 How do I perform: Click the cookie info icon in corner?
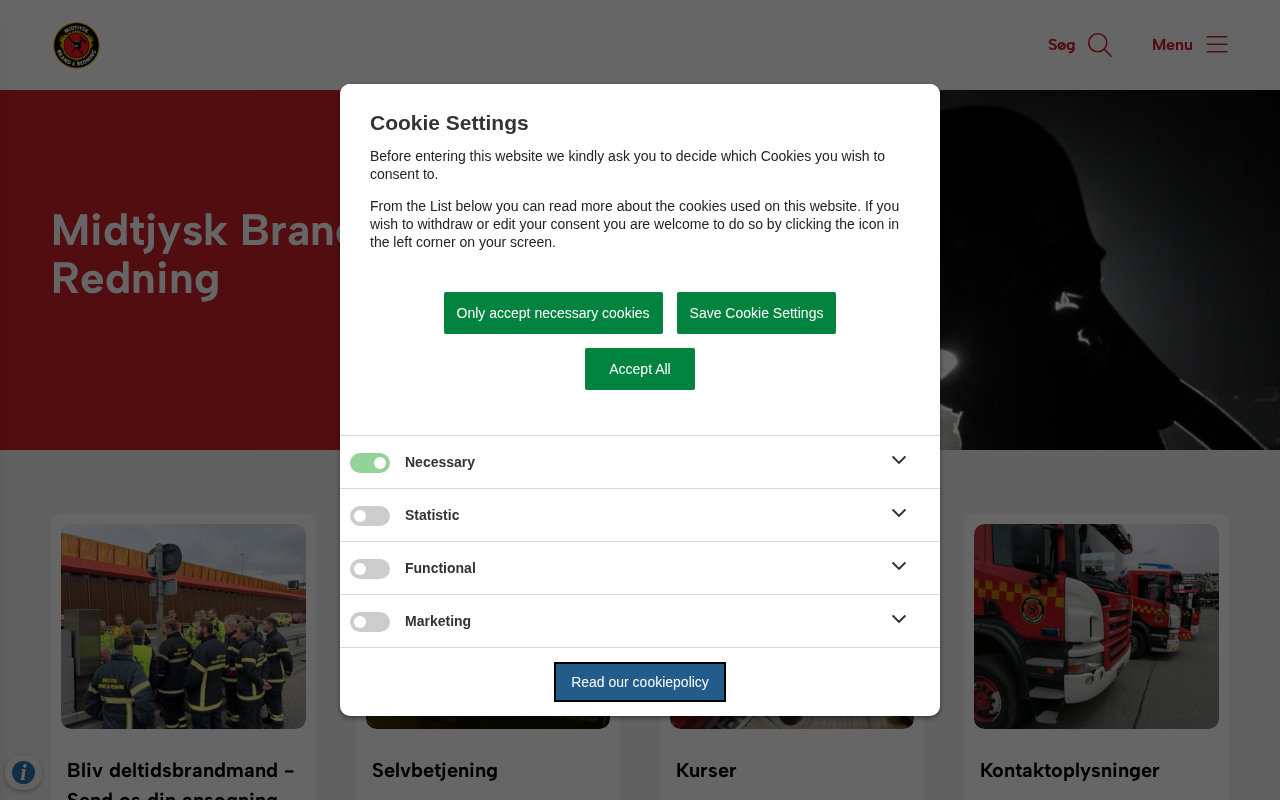point(23,772)
